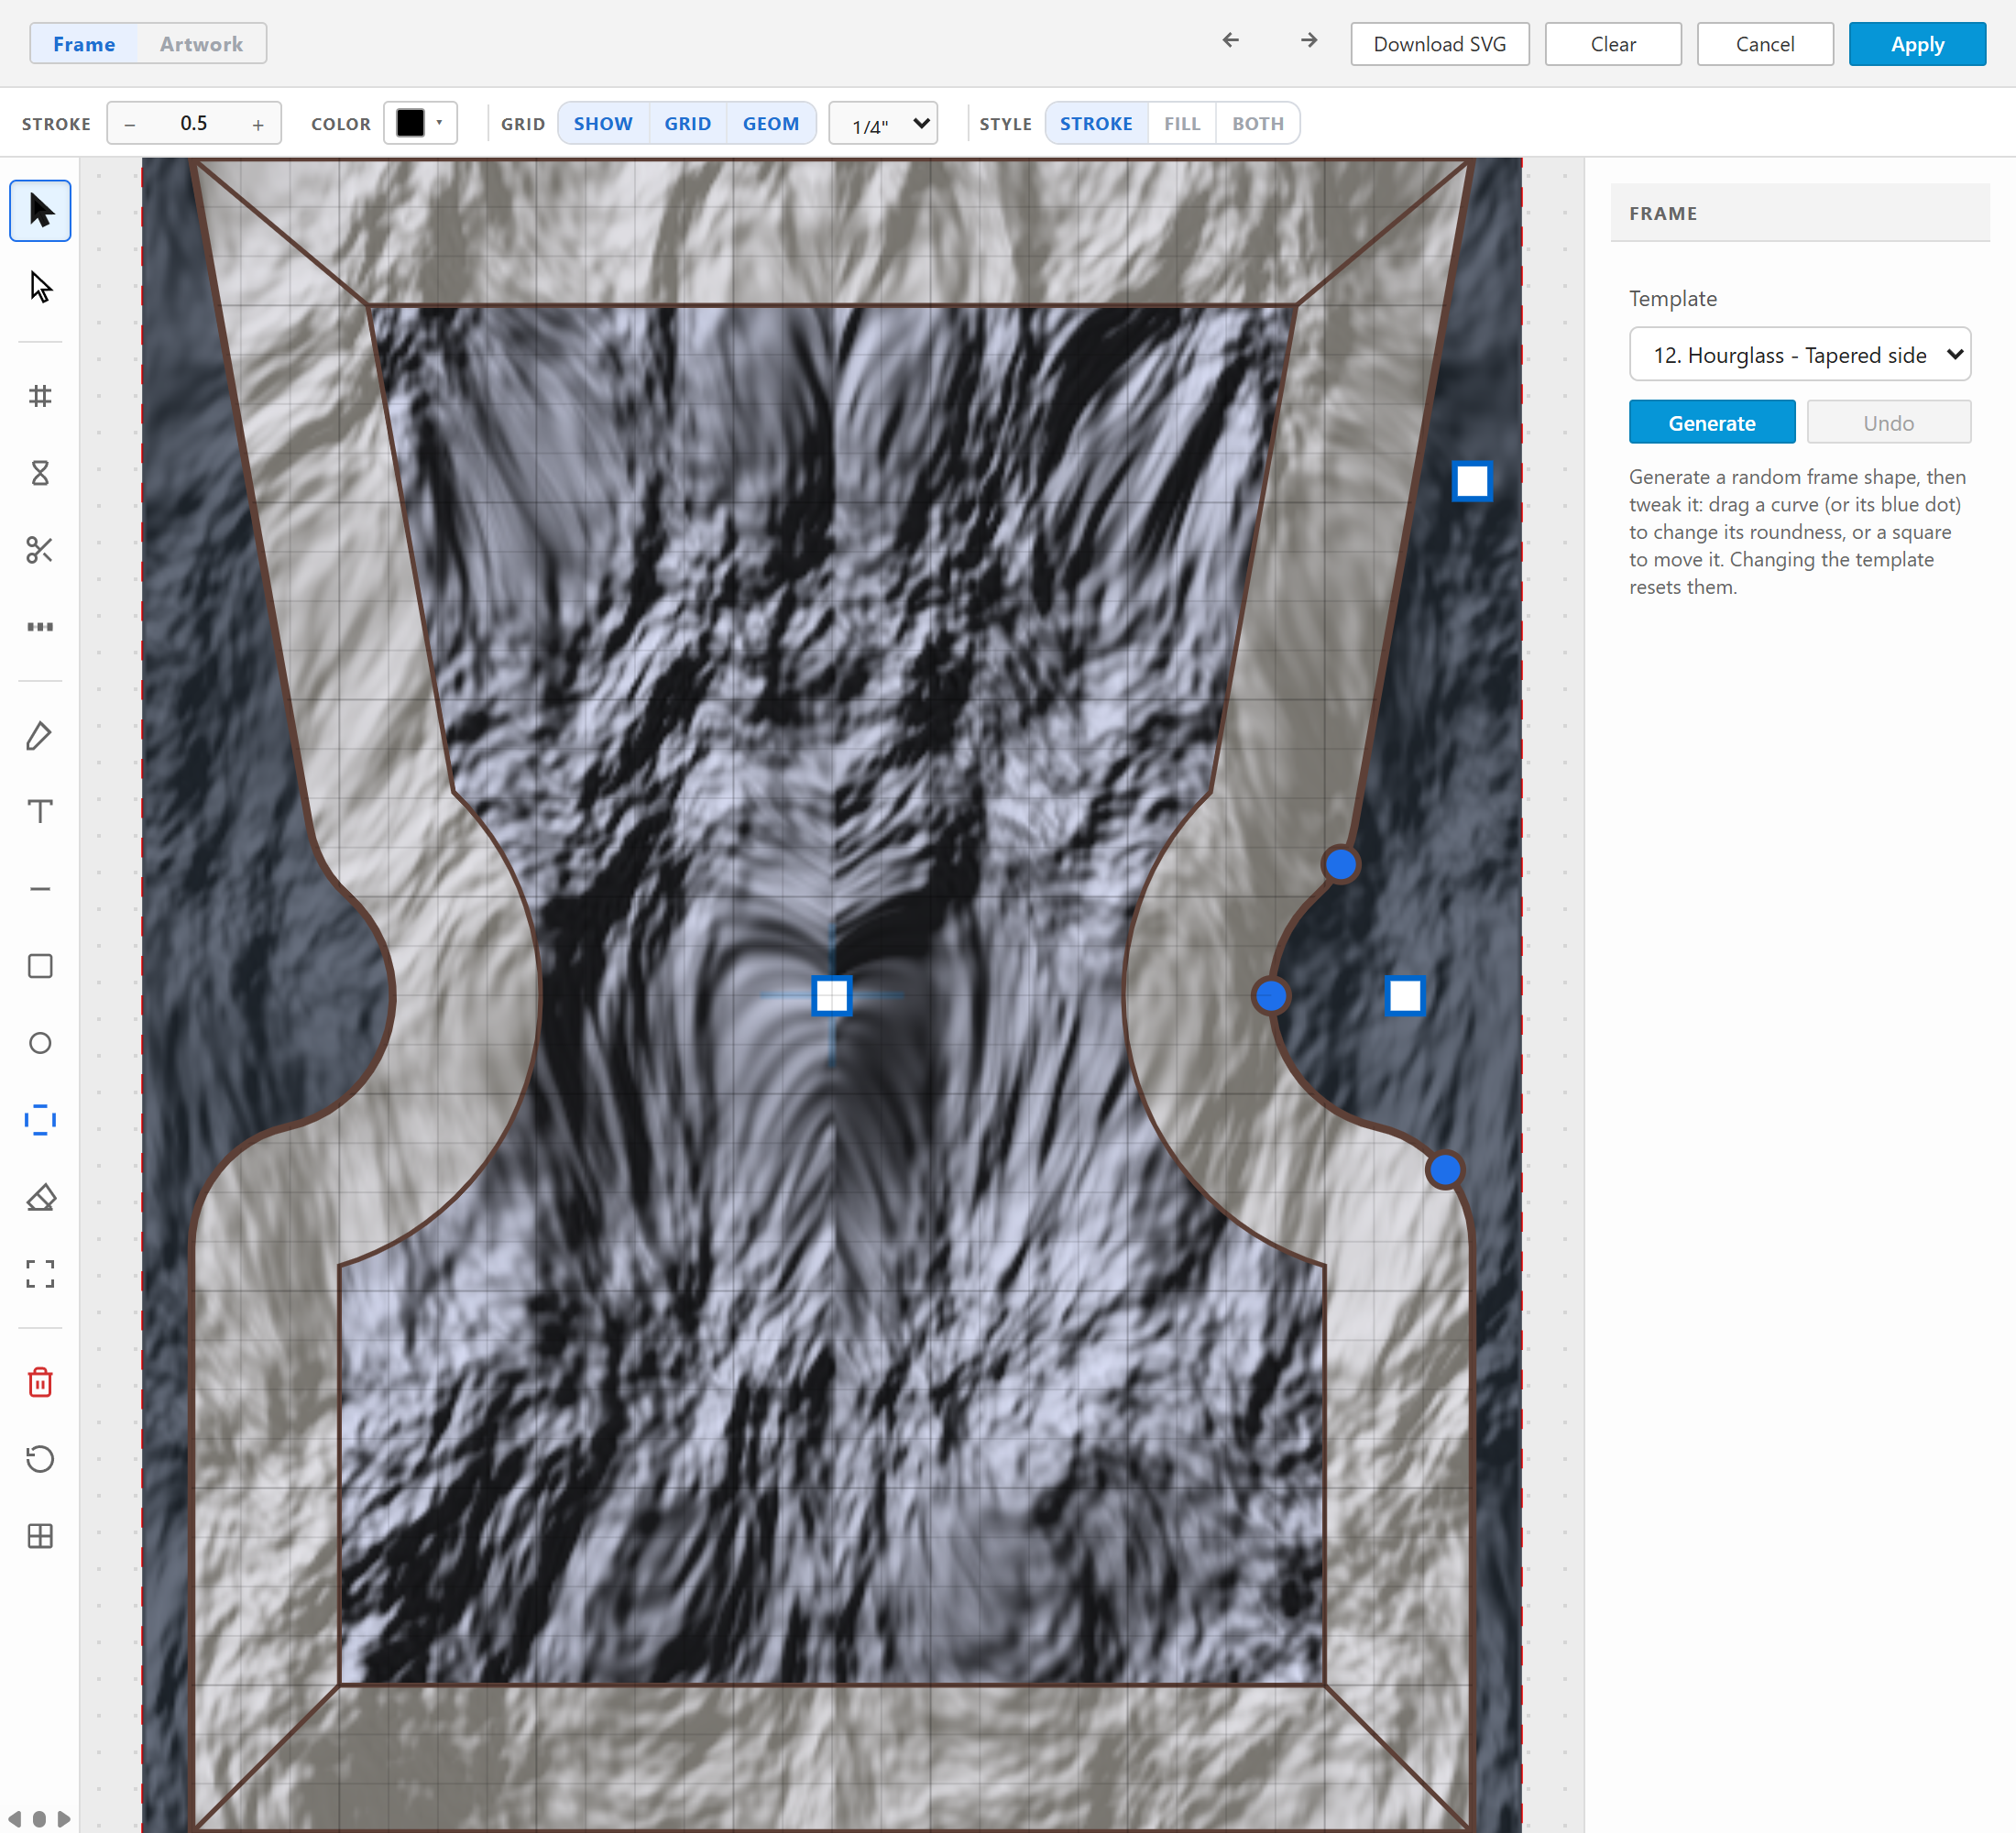2016x1833 pixels.
Task: Choose the hash grid tool
Action: (40, 396)
